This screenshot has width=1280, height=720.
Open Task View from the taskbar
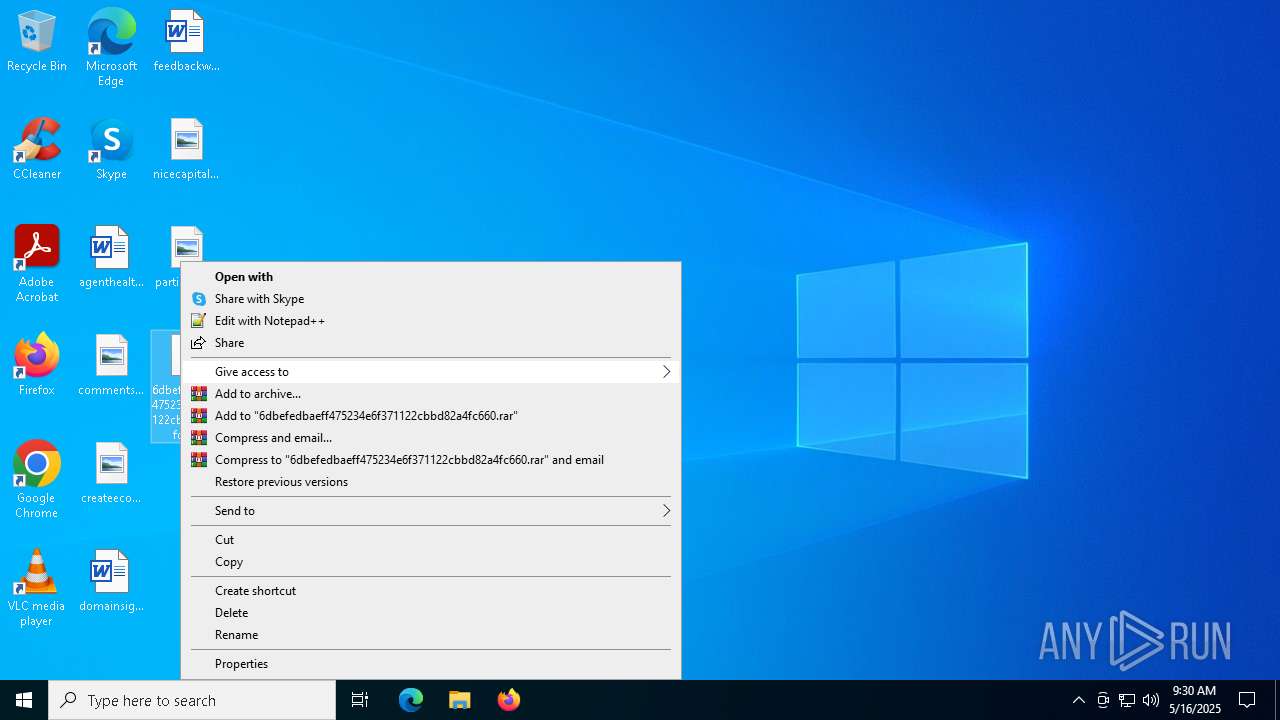[x=360, y=700]
